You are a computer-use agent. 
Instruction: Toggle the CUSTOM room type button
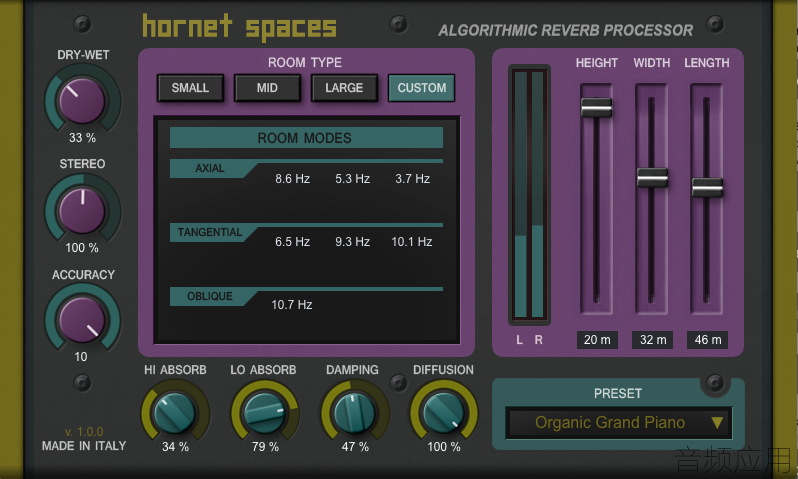tap(421, 88)
